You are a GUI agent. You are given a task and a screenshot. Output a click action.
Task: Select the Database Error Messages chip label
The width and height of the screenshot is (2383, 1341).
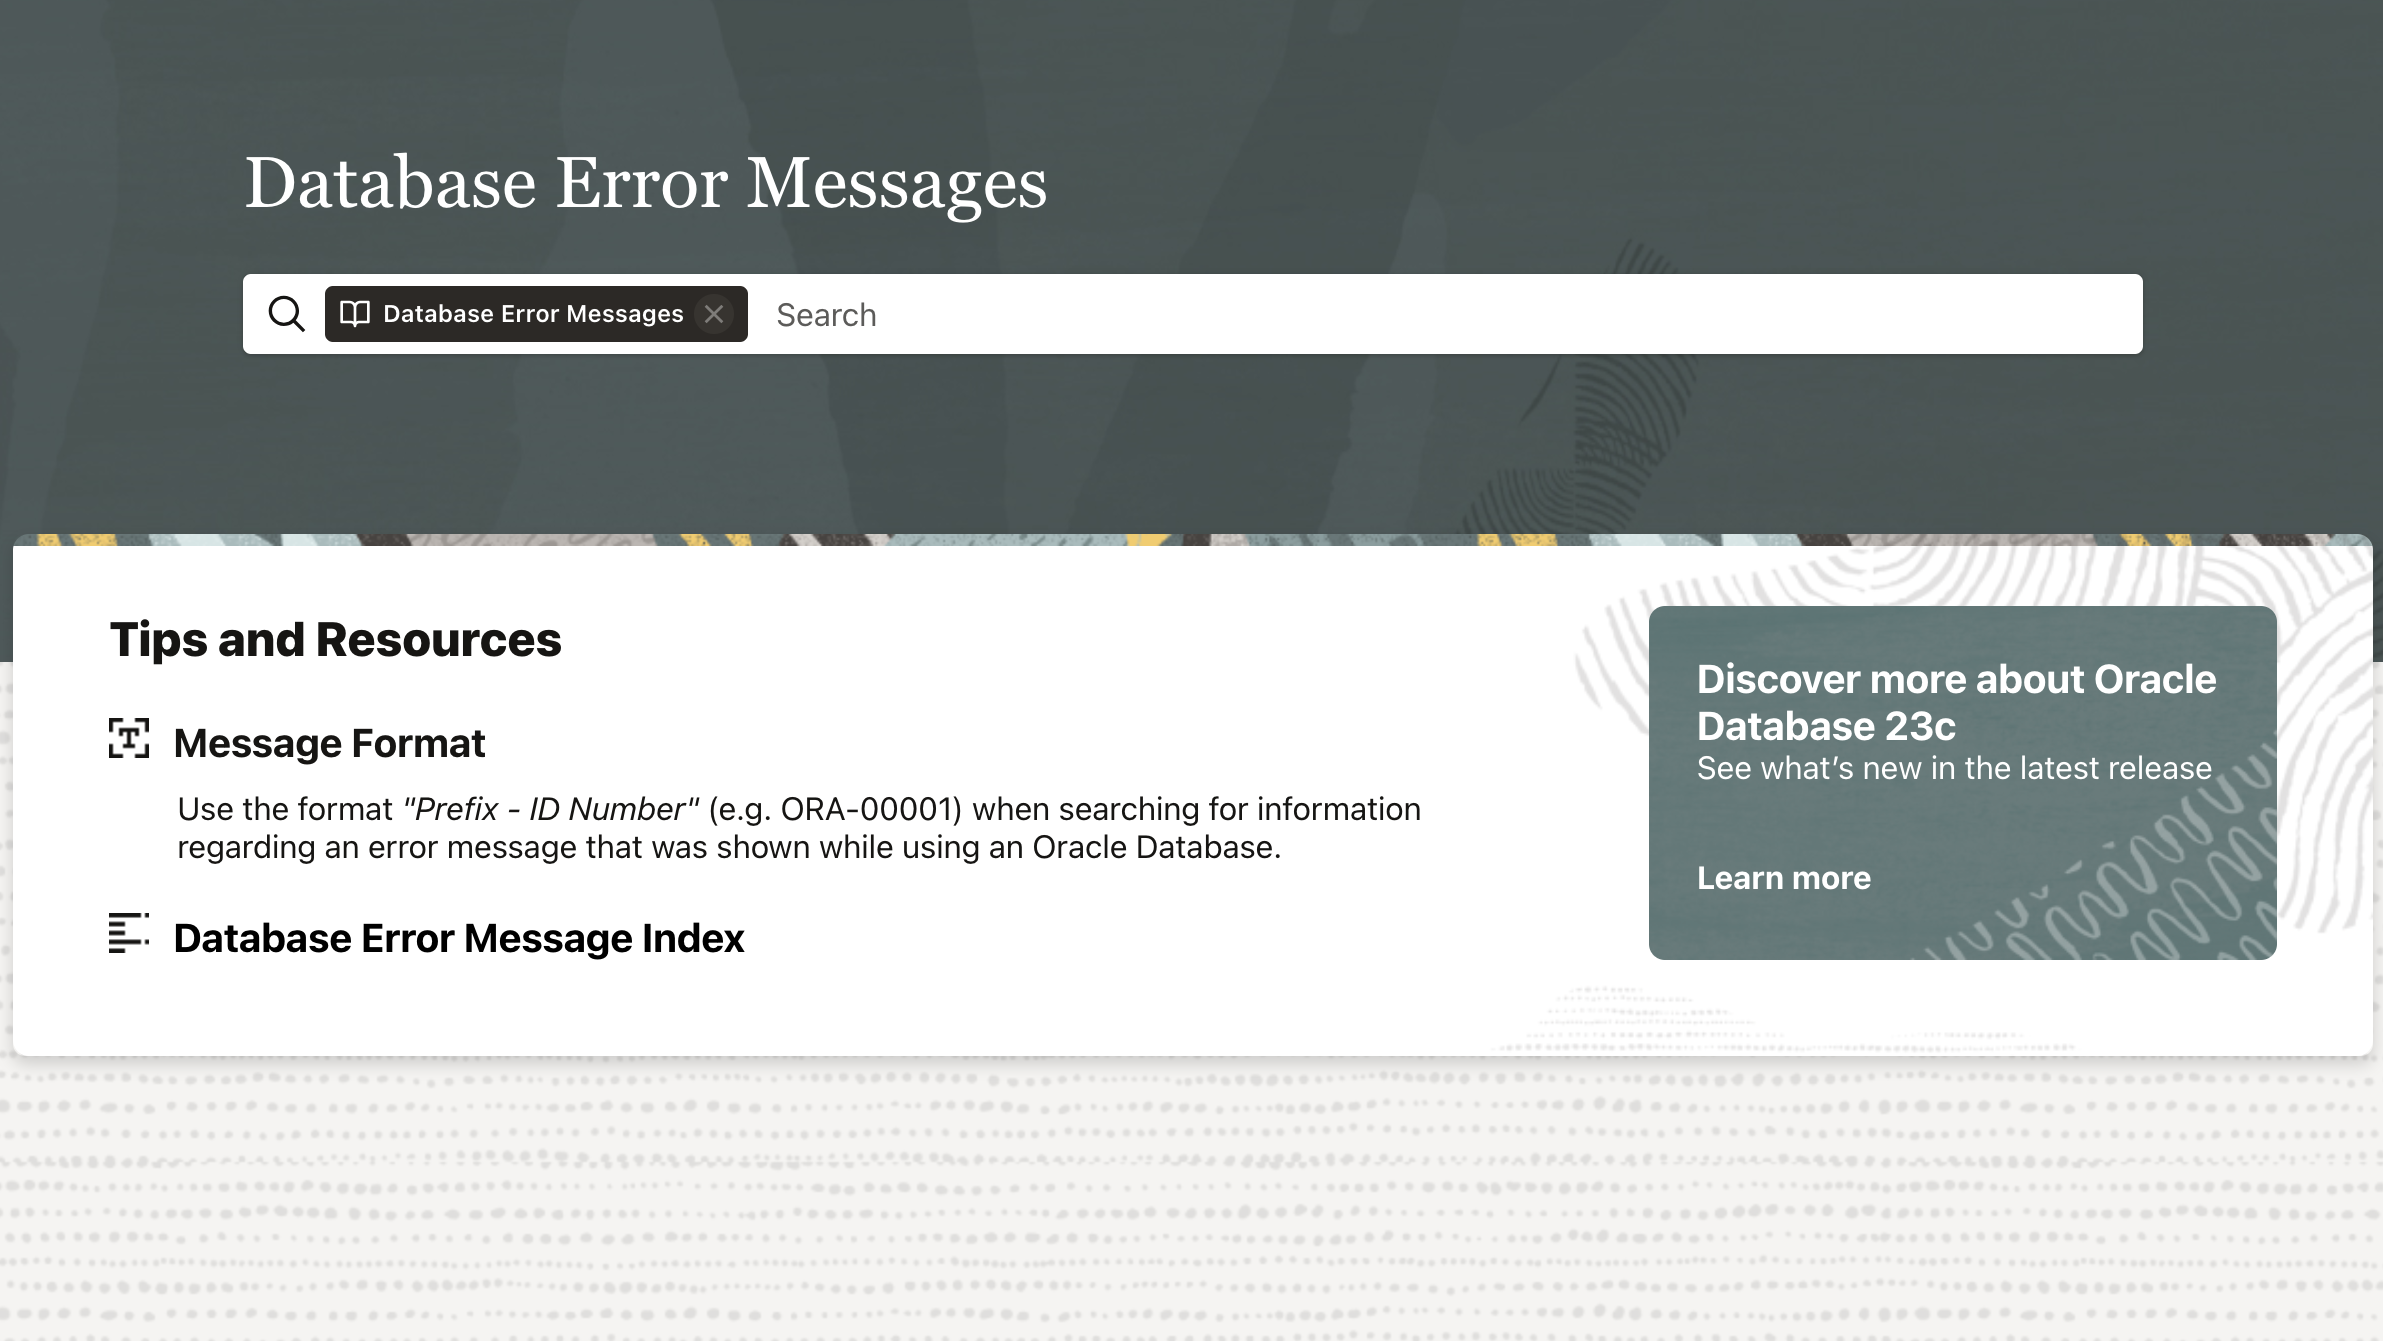tap(533, 314)
